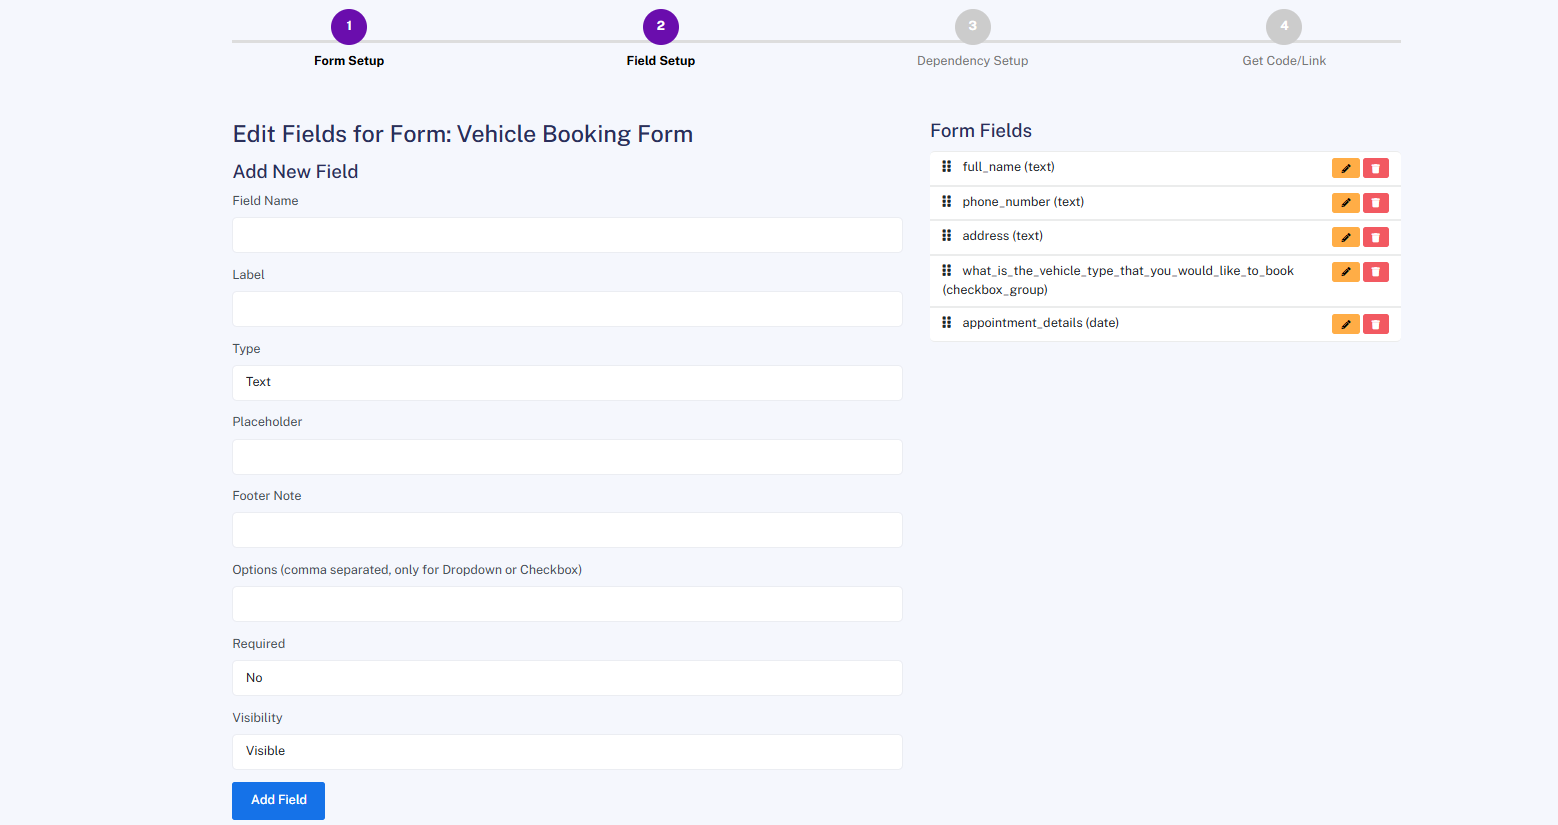Screen dimensions: 1558x825
Task: Open the Required dropdown showing No
Action: [x=567, y=678]
